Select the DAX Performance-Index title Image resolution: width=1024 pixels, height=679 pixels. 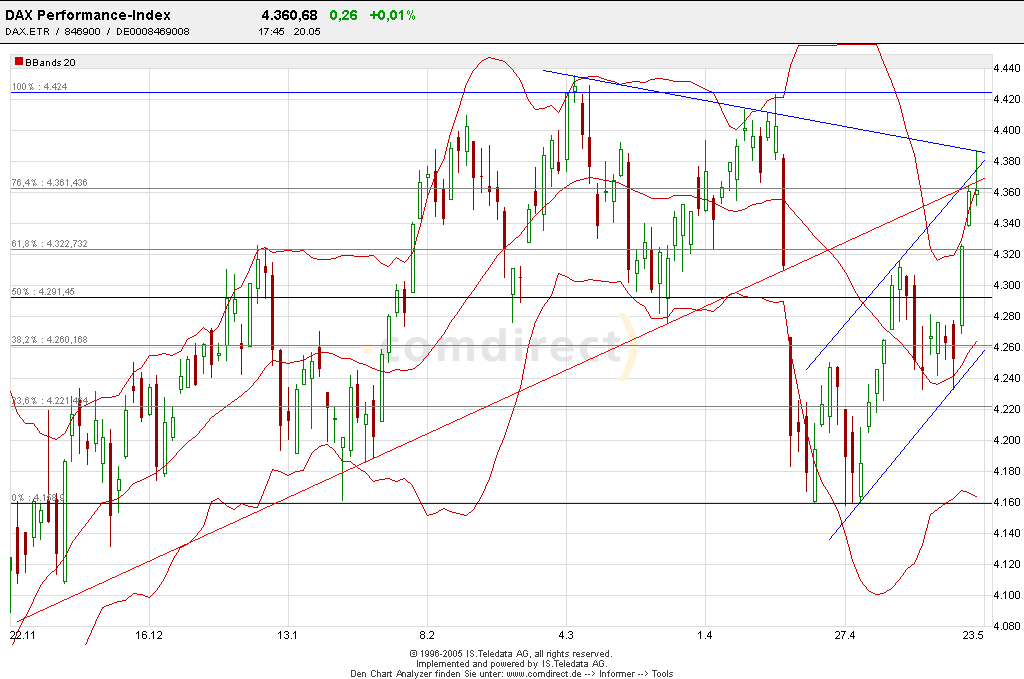pyautogui.click(x=88, y=15)
